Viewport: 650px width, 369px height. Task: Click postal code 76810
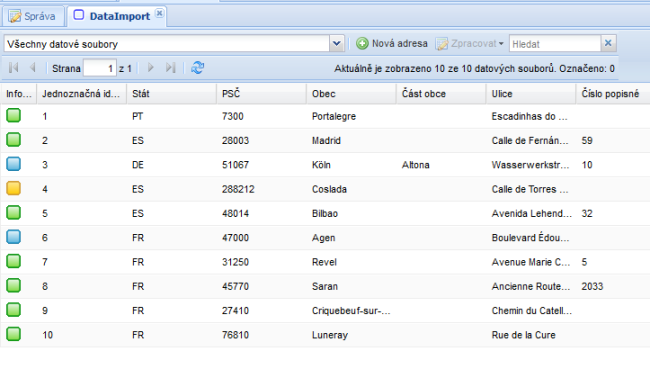pyautogui.click(x=235, y=335)
